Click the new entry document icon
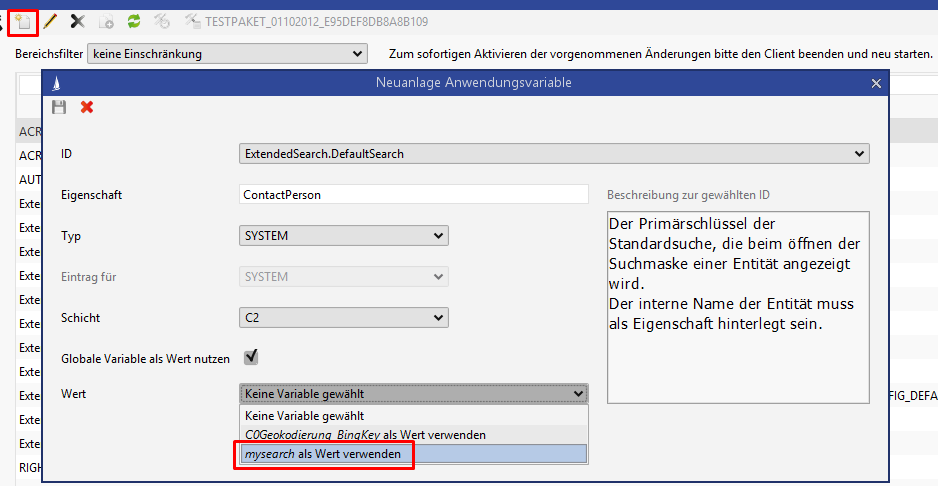The image size is (938, 486). (x=22, y=20)
